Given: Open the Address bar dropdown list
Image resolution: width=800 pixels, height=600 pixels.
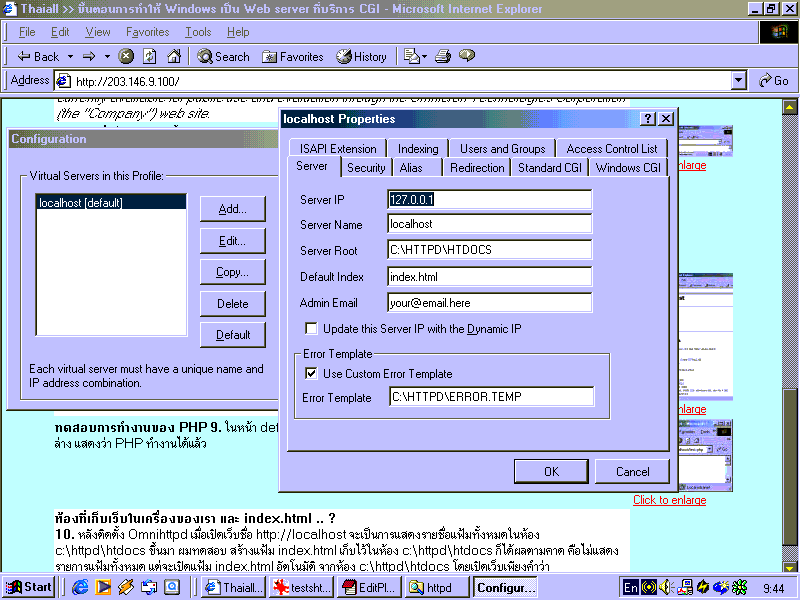Looking at the screenshot, I should click(x=739, y=81).
